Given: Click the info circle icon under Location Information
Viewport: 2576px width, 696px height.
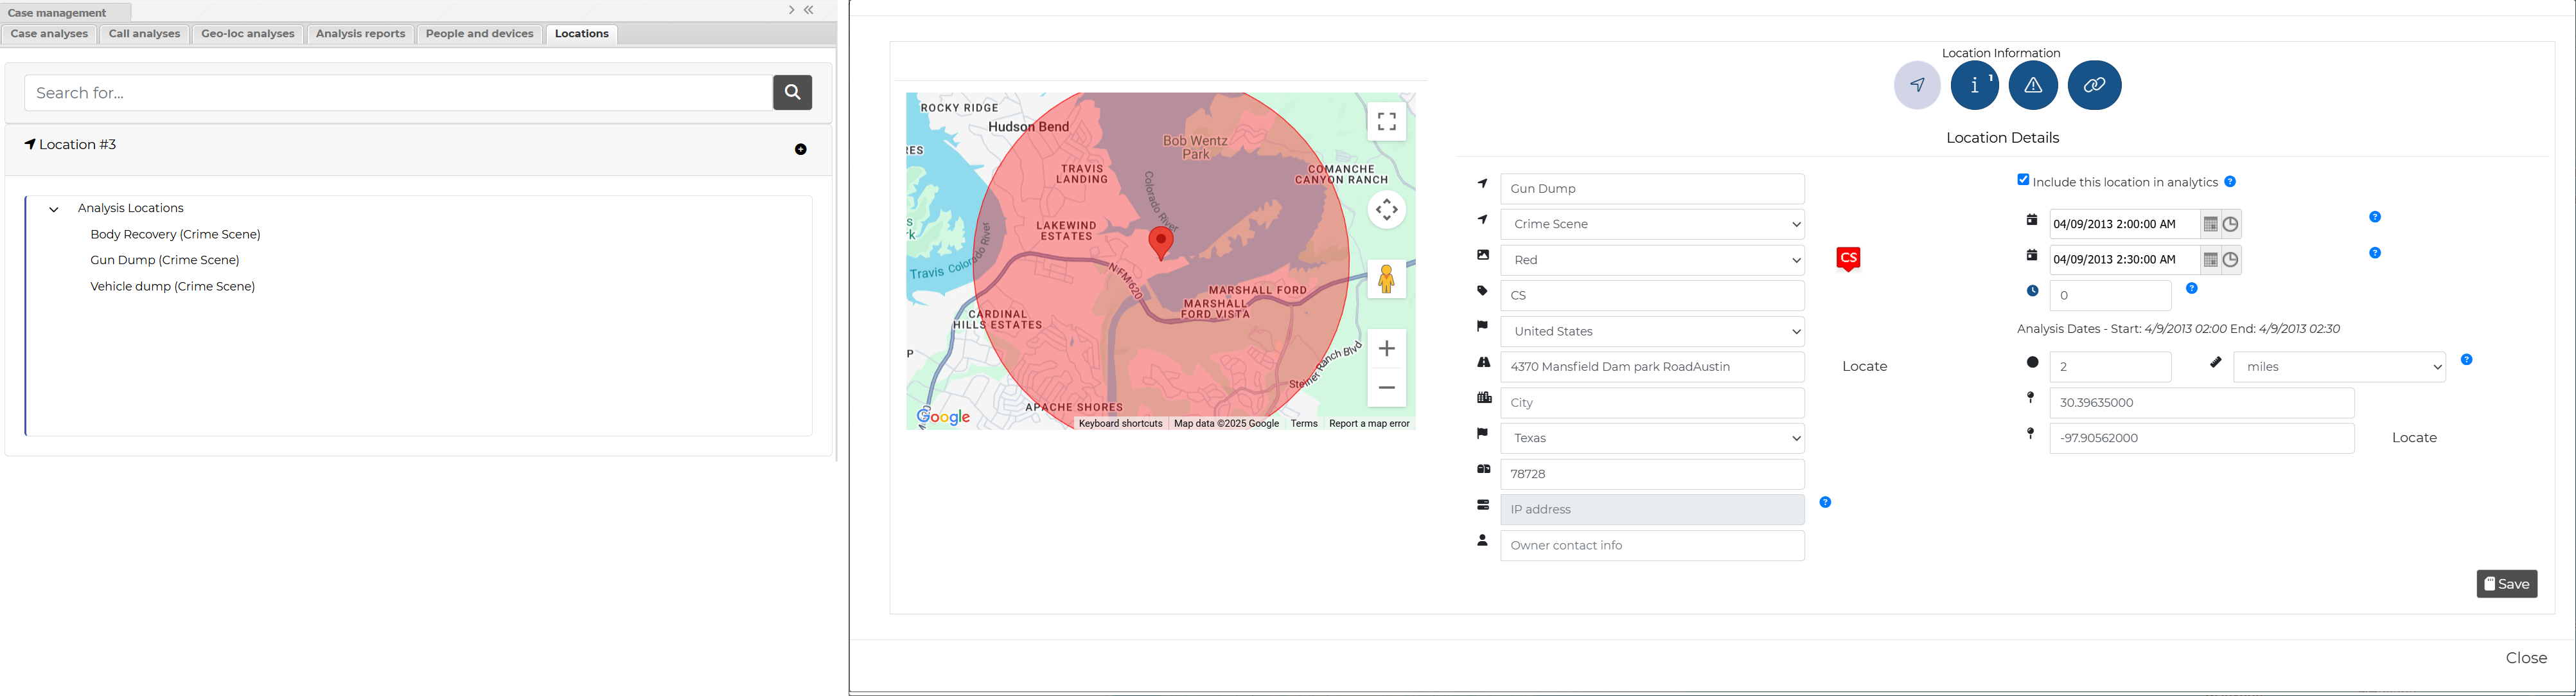Looking at the screenshot, I should 1974,85.
